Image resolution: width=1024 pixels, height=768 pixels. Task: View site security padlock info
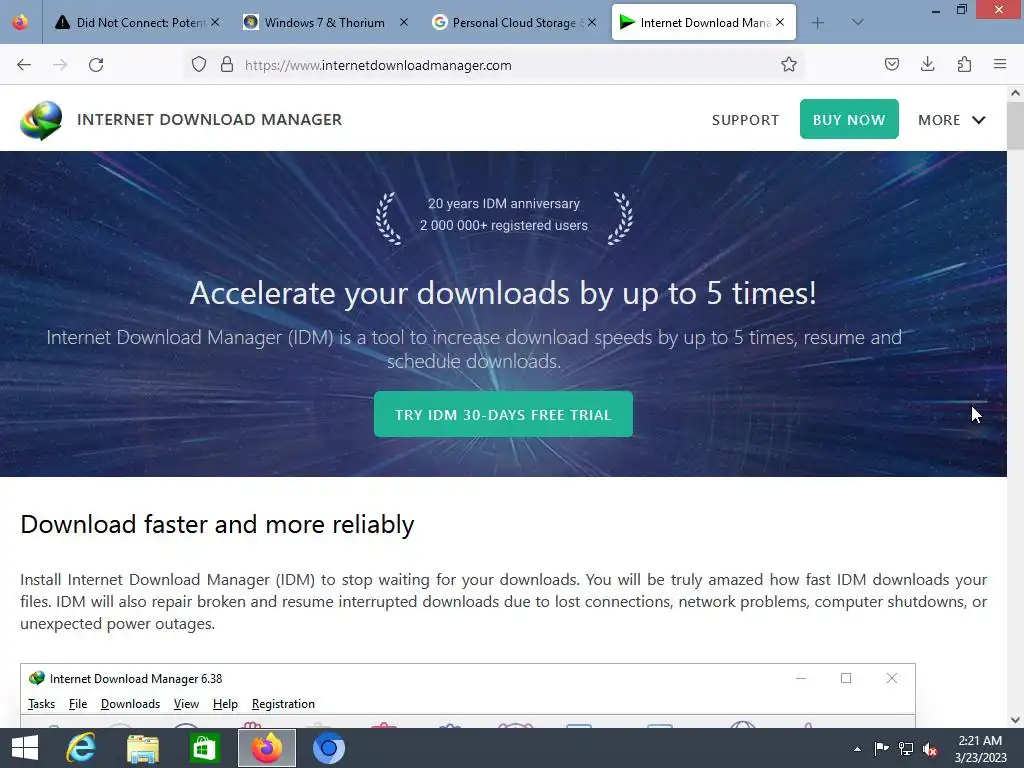coord(227,65)
